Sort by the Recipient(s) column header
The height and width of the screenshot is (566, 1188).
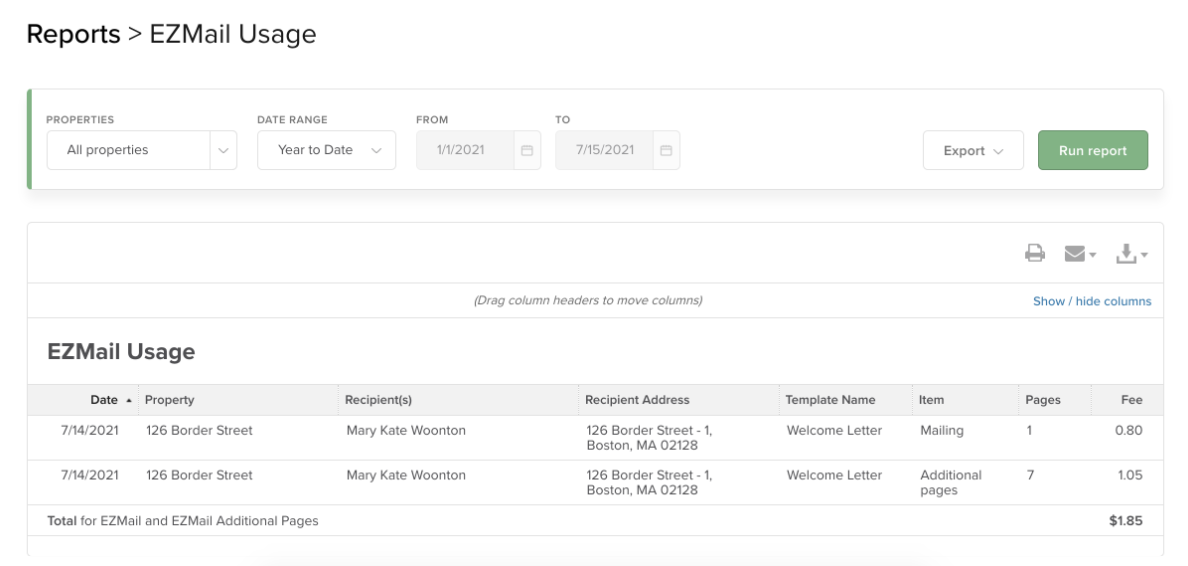pos(378,400)
